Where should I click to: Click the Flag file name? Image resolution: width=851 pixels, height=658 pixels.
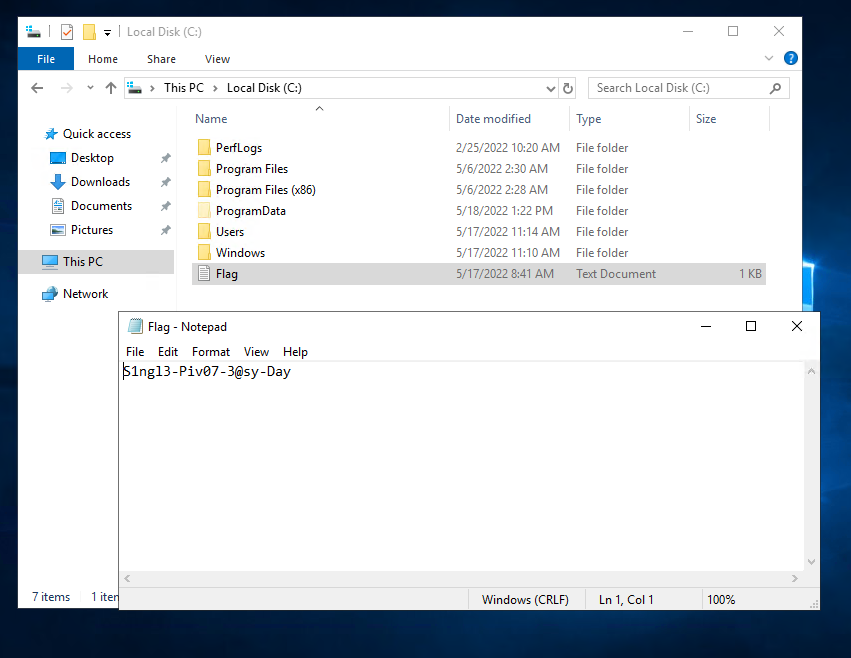click(227, 274)
